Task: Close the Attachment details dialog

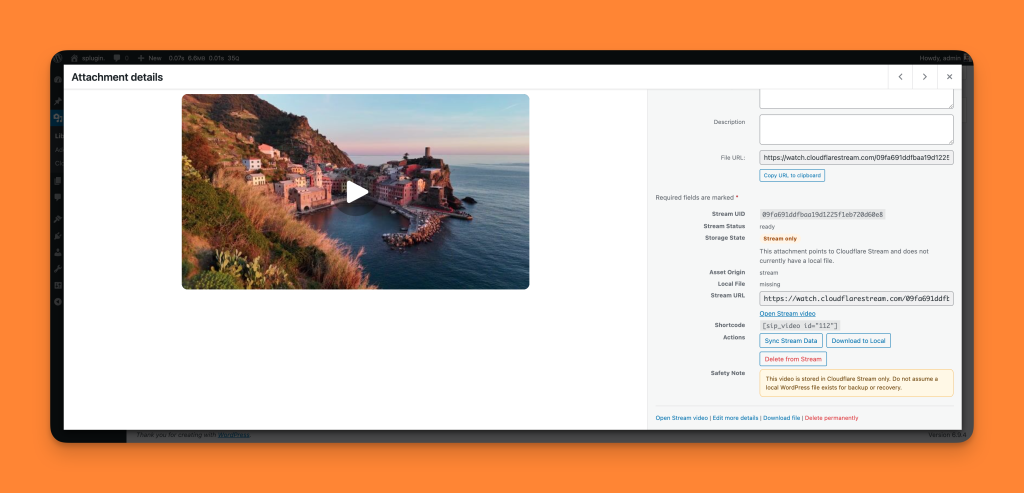Action: [x=949, y=77]
